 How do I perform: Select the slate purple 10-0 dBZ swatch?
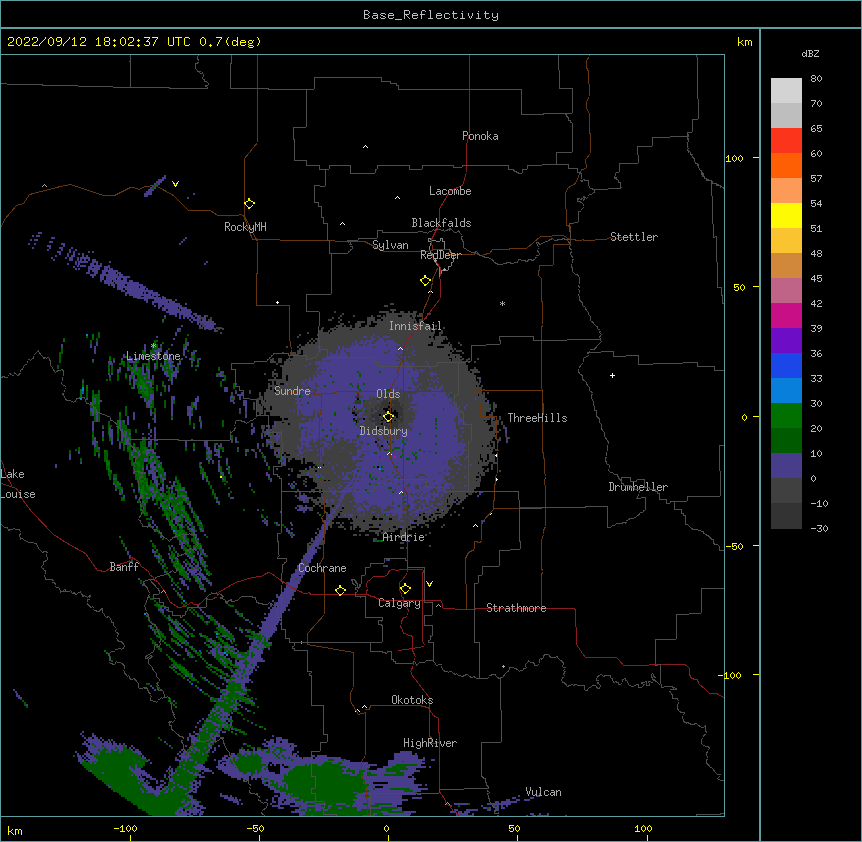[786, 466]
